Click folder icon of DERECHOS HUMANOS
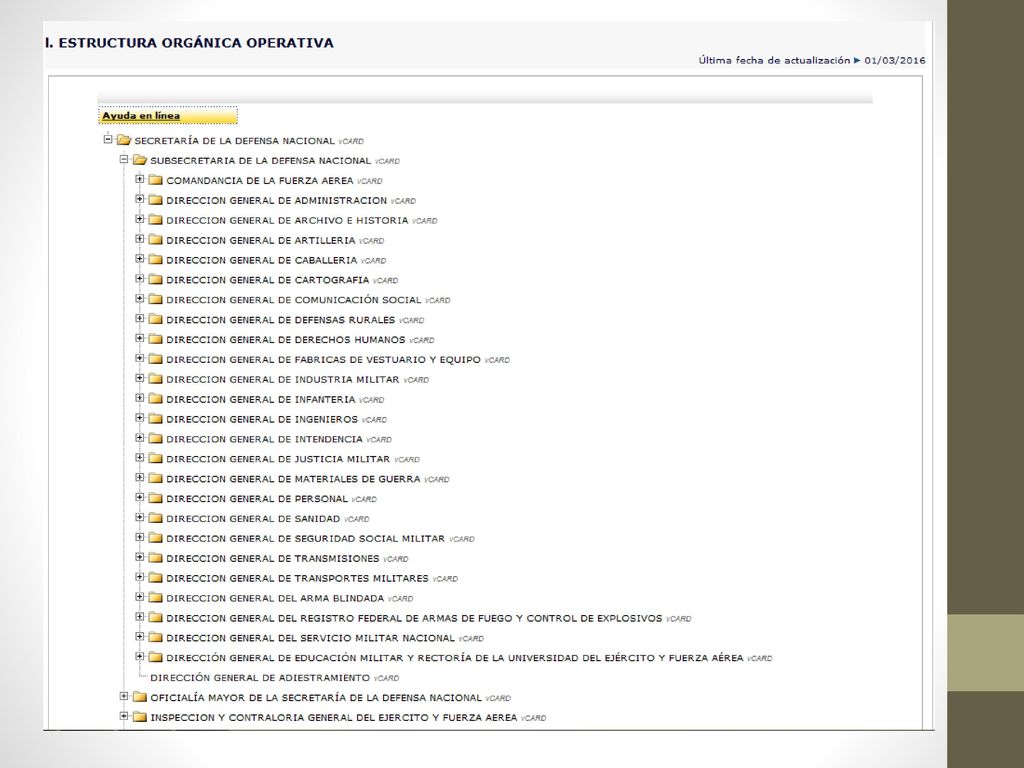 [155, 338]
